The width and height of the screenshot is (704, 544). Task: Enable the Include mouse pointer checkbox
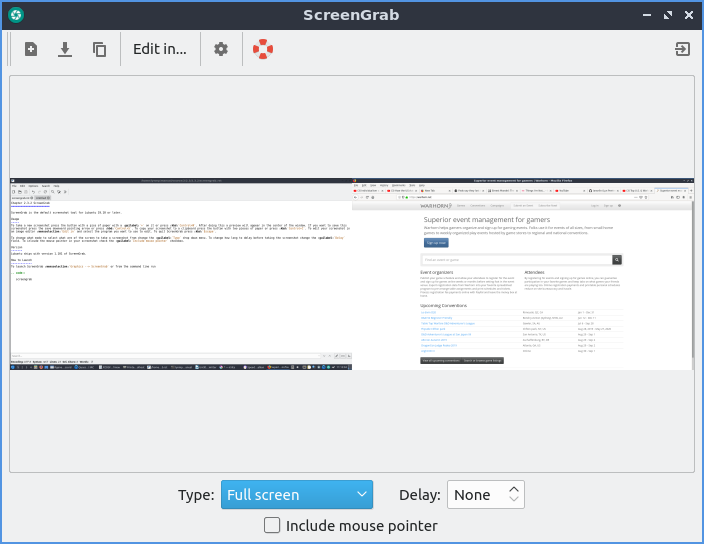[272, 525]
